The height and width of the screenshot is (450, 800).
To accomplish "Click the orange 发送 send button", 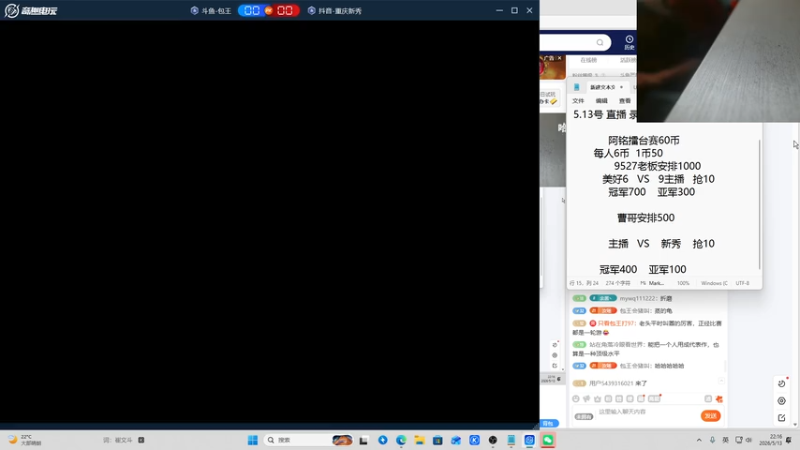I will coord(710,416).
